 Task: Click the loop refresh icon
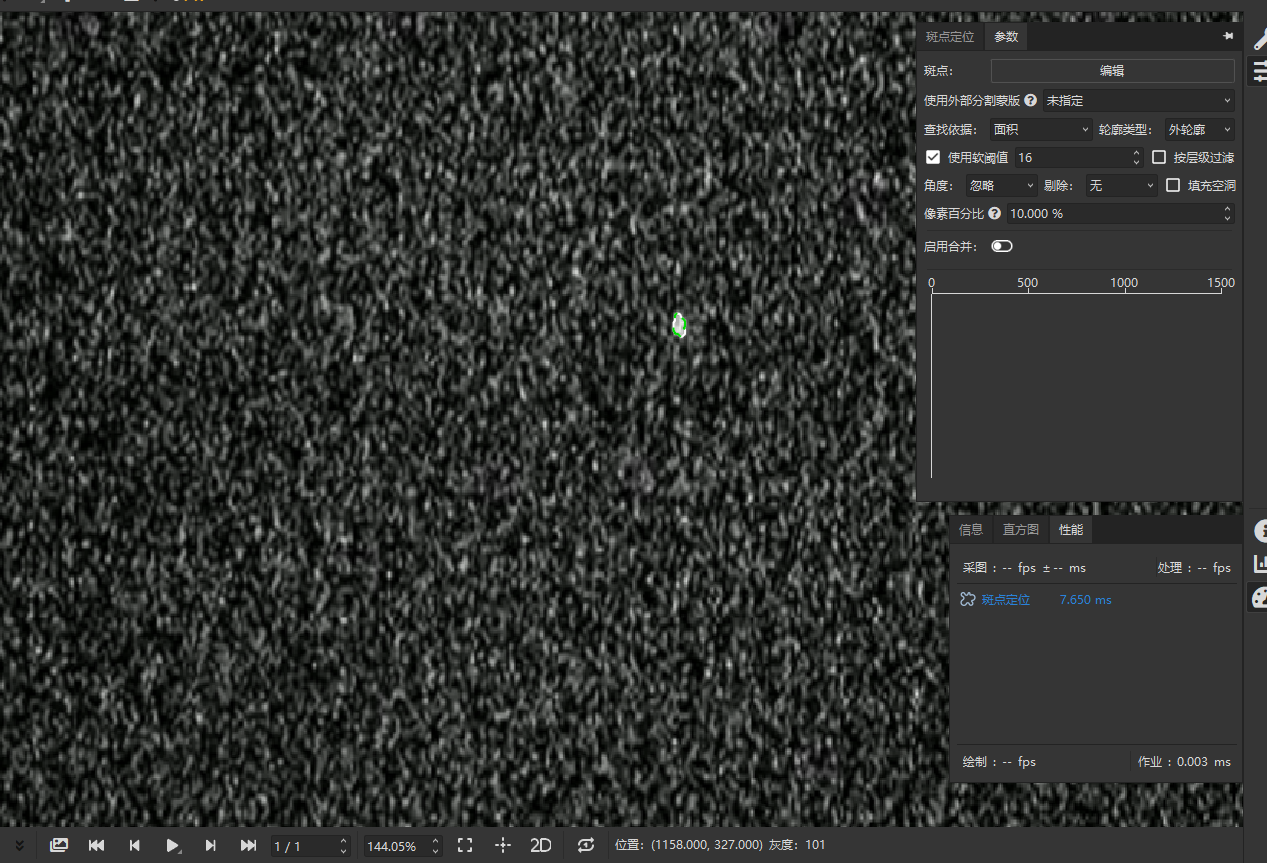(x=586, y=845)
